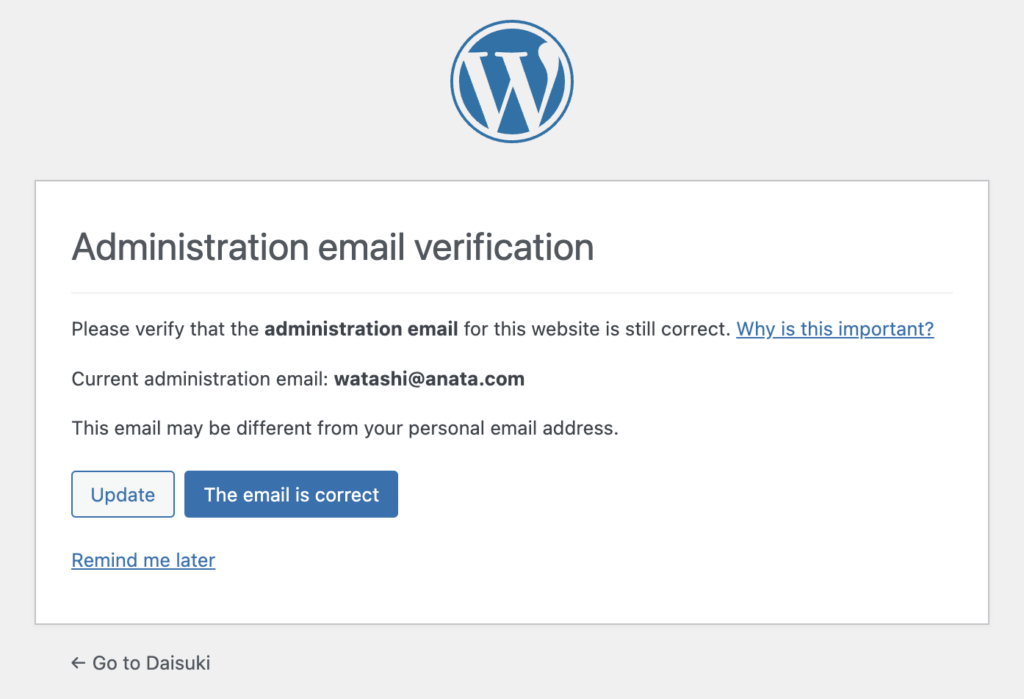
Task: Click the personal email address notice sentence
Action: pos(345,429)
